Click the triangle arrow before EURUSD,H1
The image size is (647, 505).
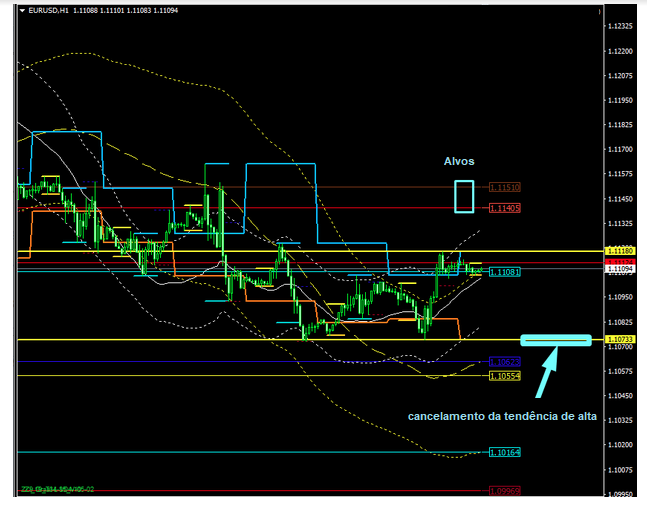(23, 10)
